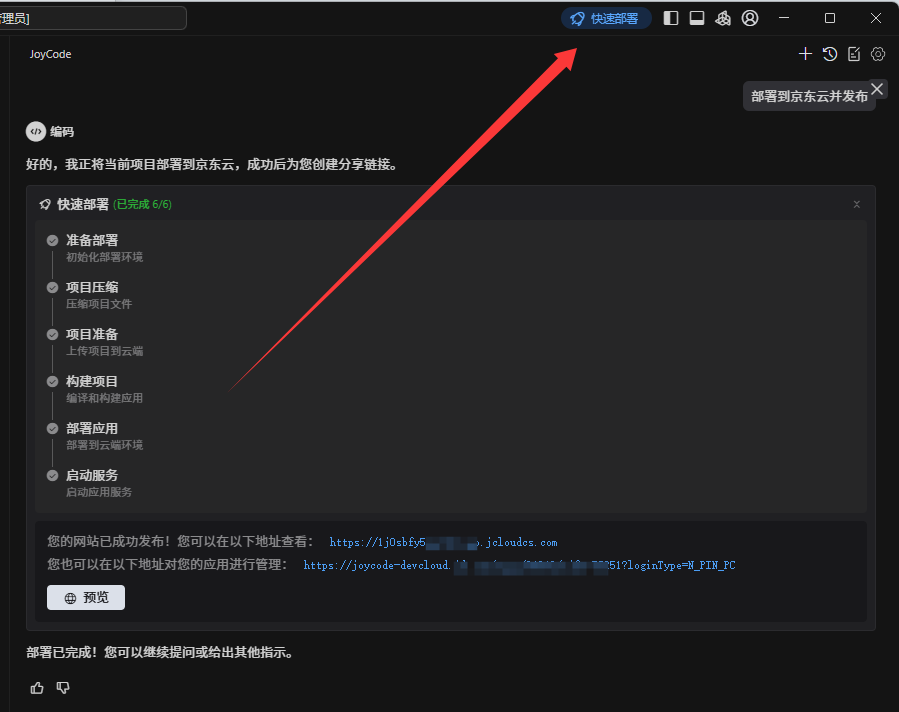Maximize the application window
Screen dimensions: 899x712
click(830, 18)
